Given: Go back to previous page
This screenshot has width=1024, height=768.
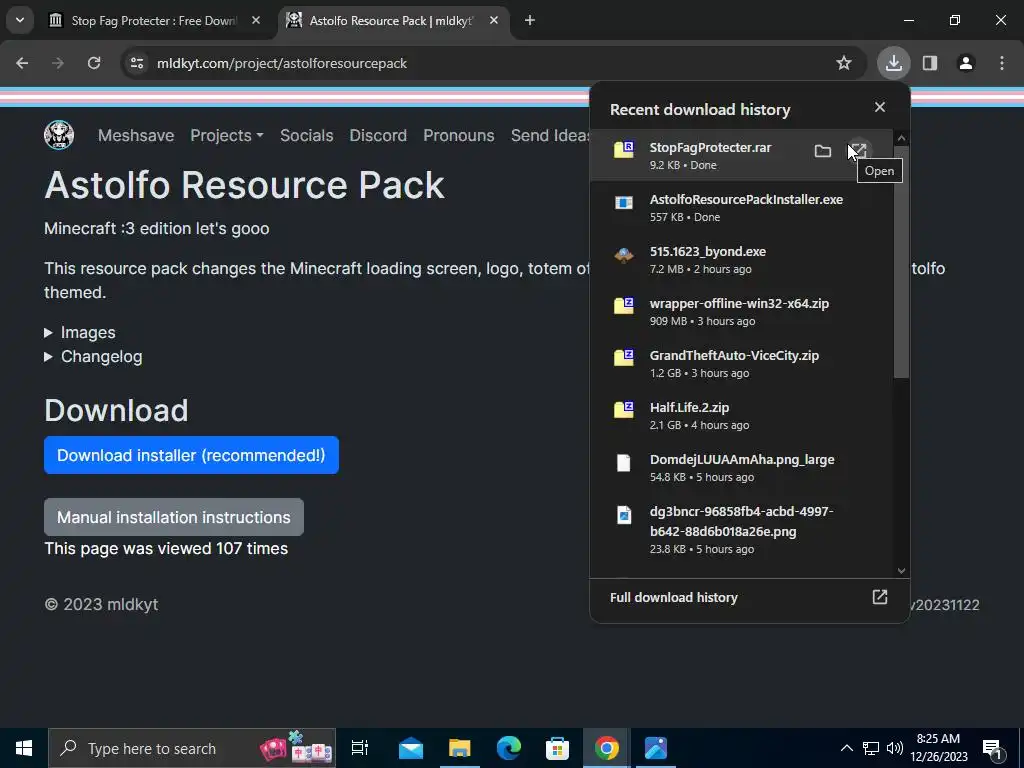Looking at the screenshot, I should pos(22,63).
